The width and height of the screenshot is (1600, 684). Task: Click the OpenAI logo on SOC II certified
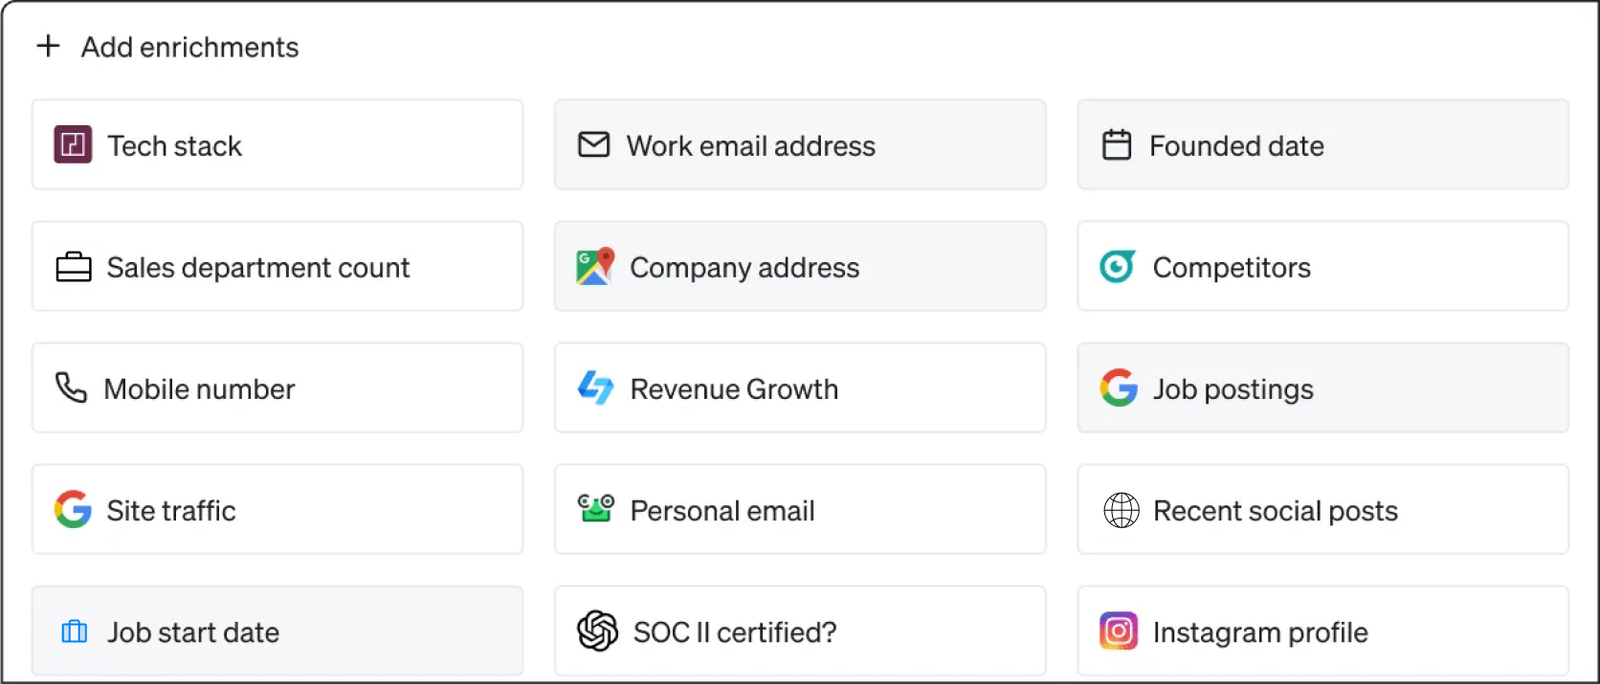click(x=595, y=631)
